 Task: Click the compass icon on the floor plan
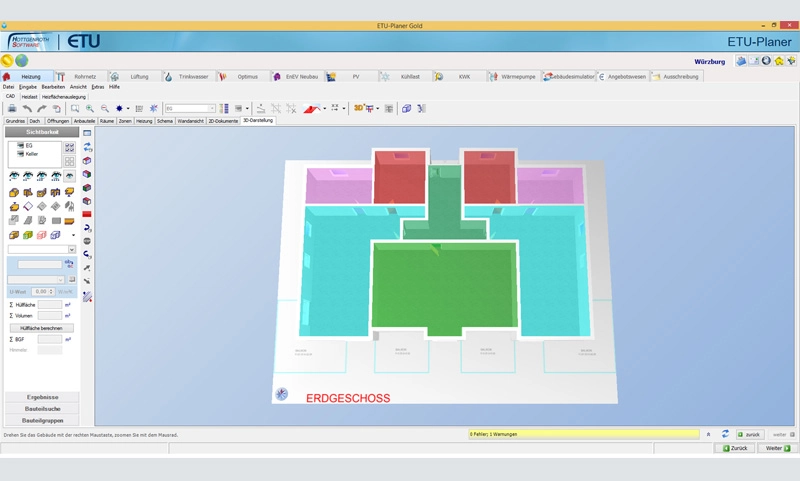point(282,394)
